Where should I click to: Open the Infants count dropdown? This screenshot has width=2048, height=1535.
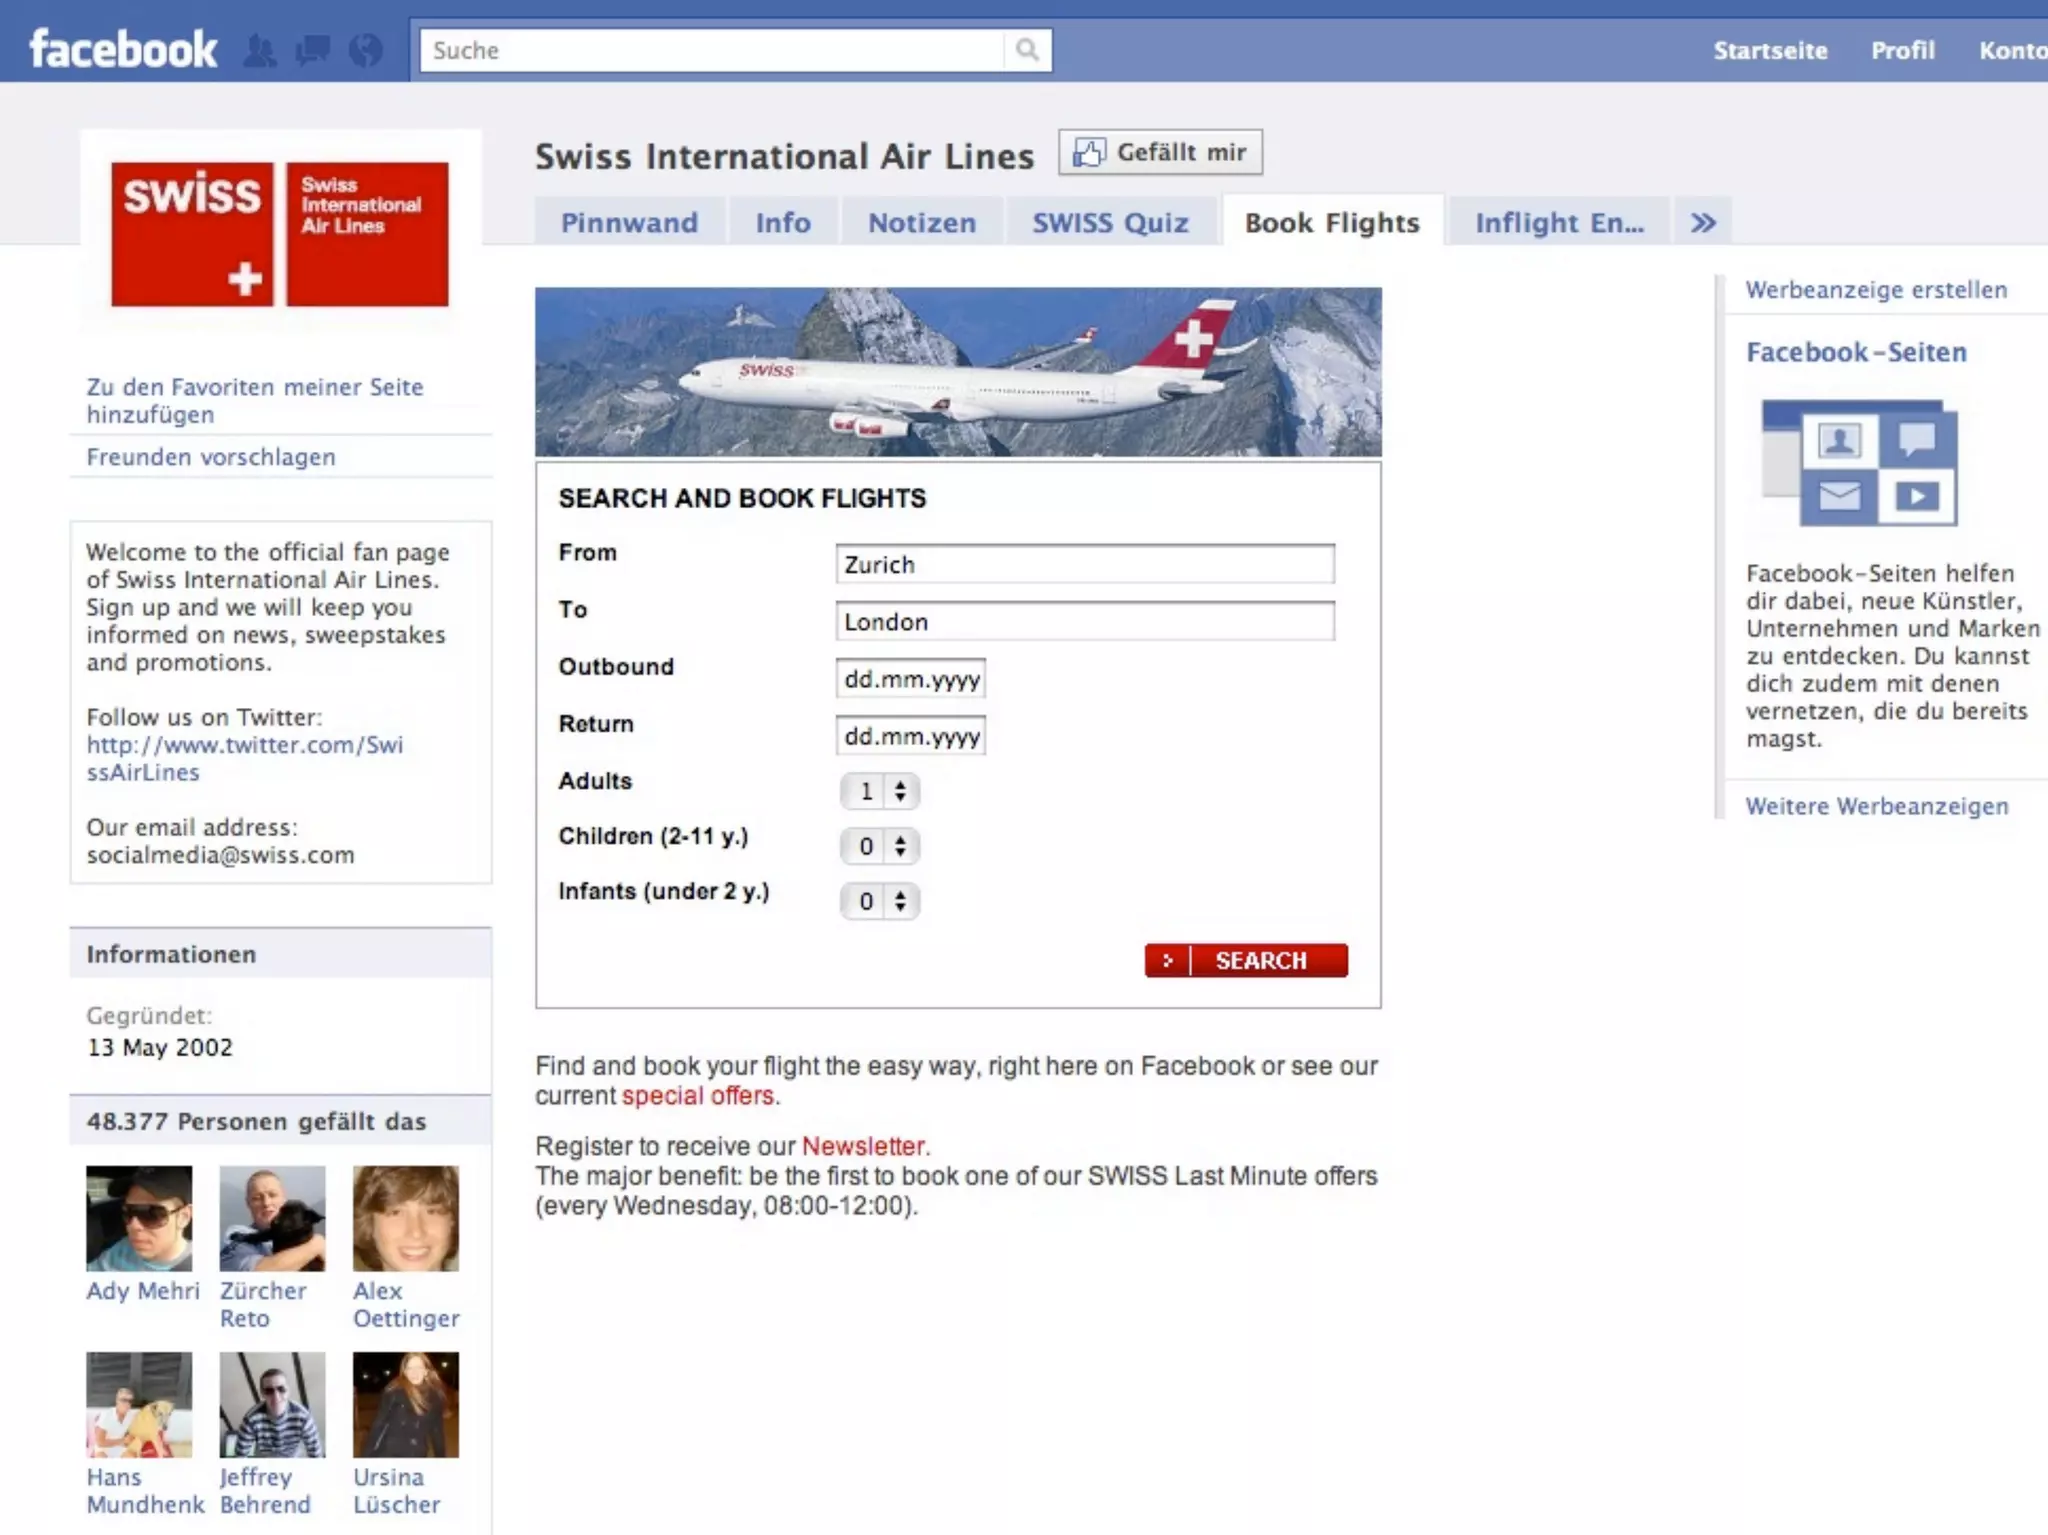click(x=880, y=901)
